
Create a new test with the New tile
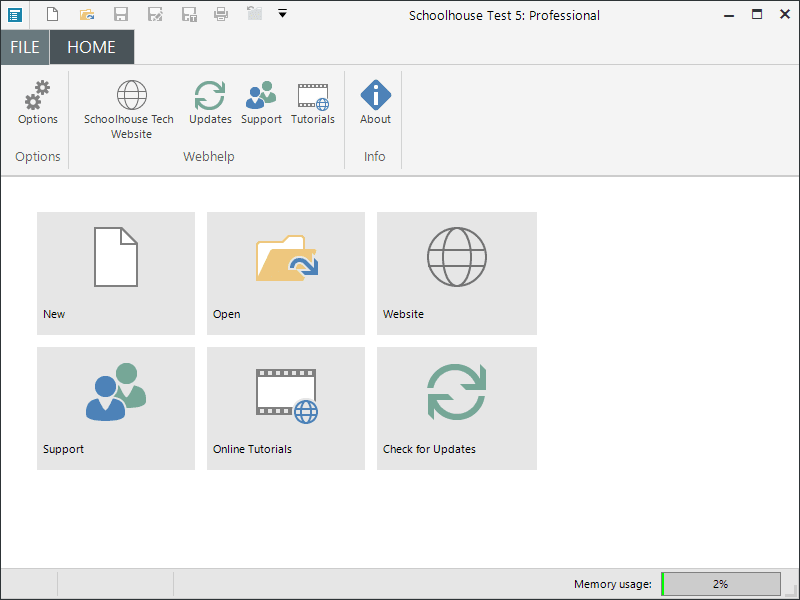[116, 273]
